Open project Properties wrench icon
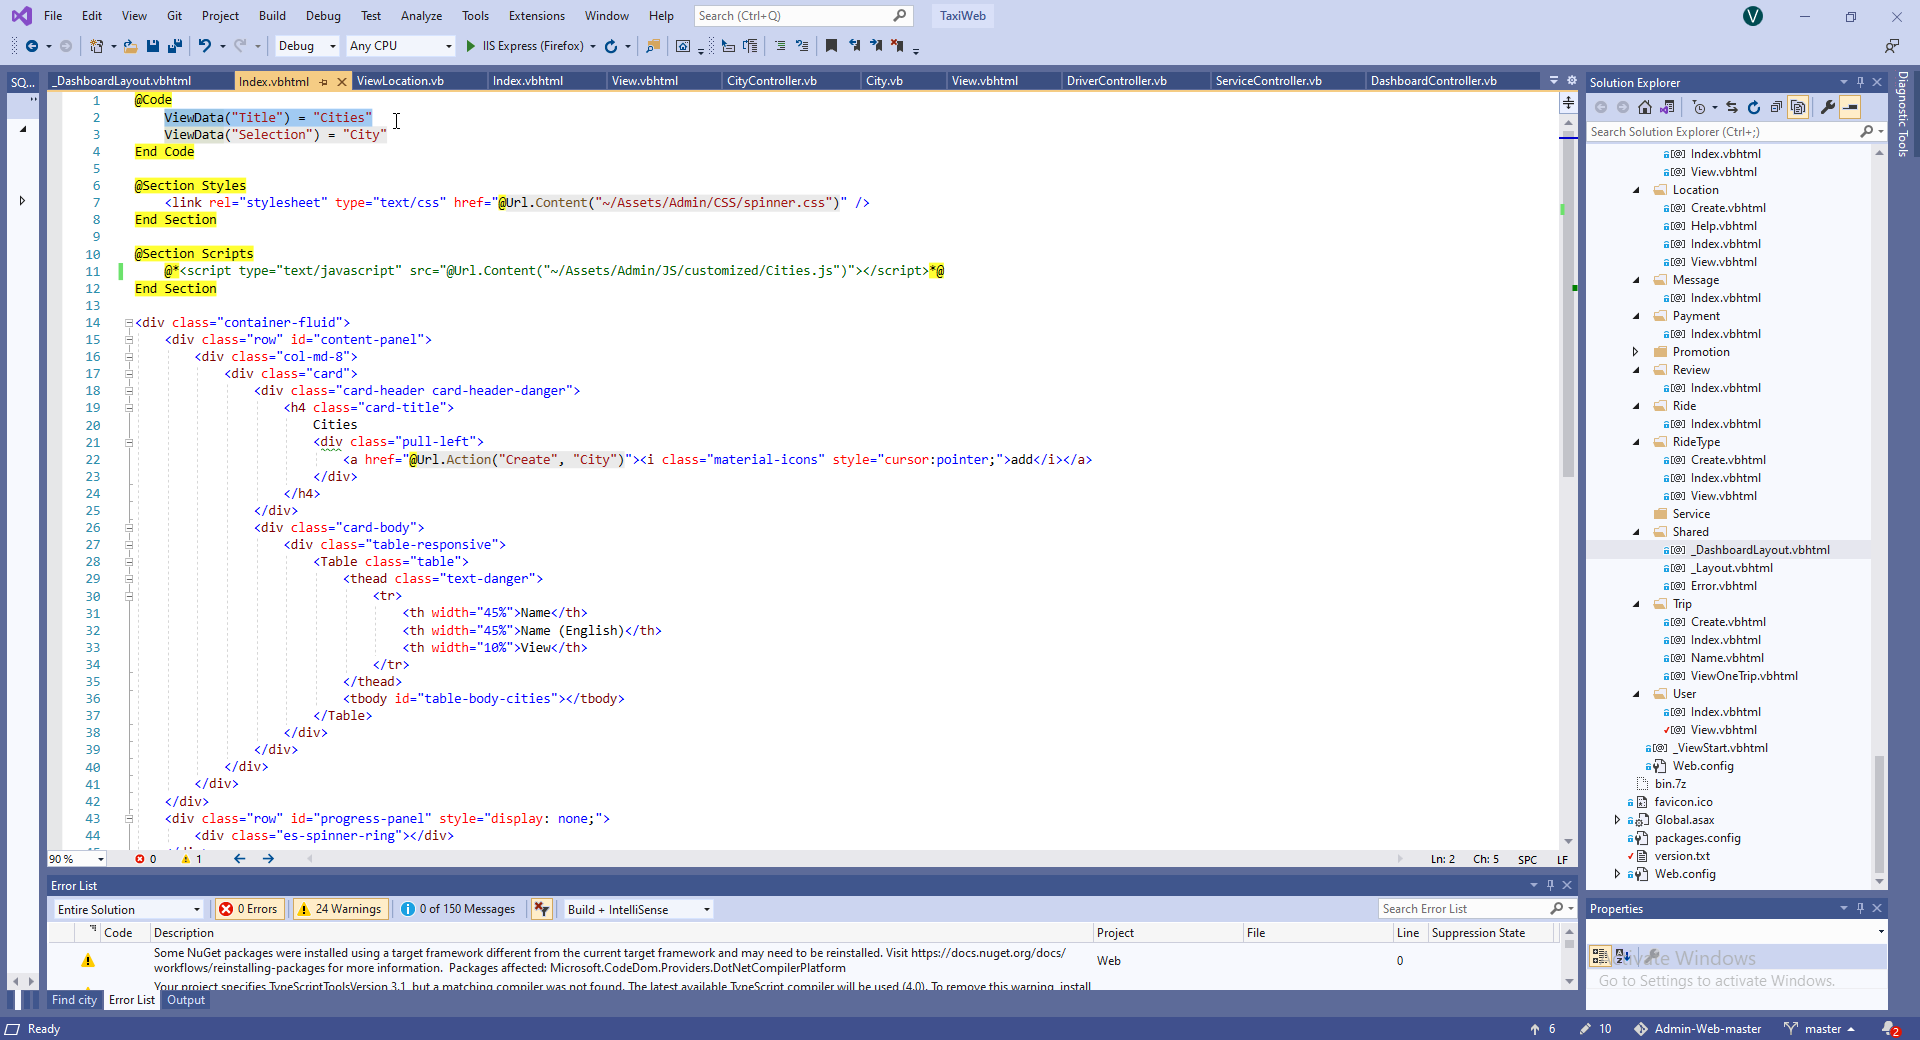This screenshot has width=1920, height=1040. 1828,107
